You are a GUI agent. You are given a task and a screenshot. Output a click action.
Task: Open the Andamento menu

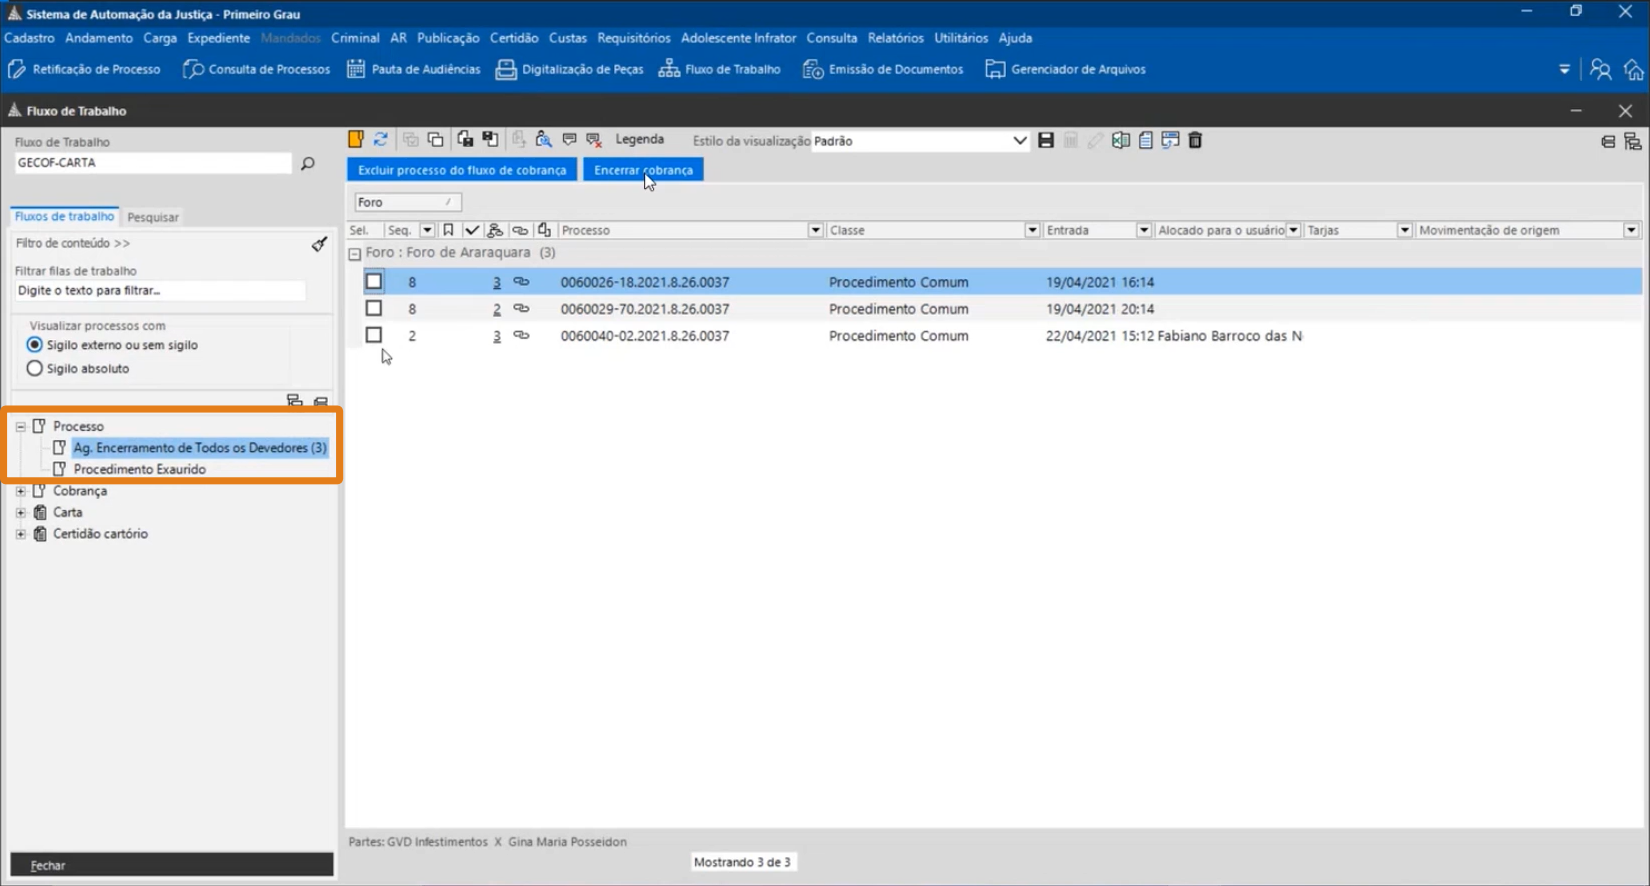click(99, 38)
